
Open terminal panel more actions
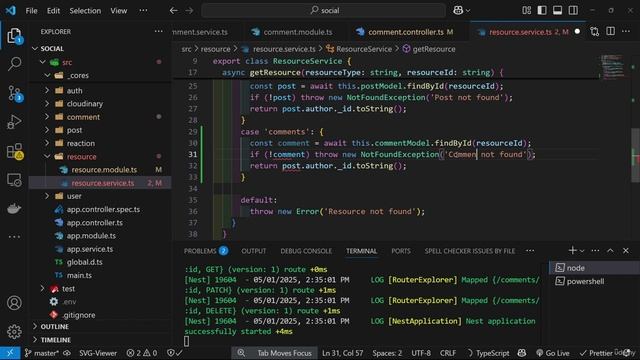pyautogui.click(x=596, y=251)
